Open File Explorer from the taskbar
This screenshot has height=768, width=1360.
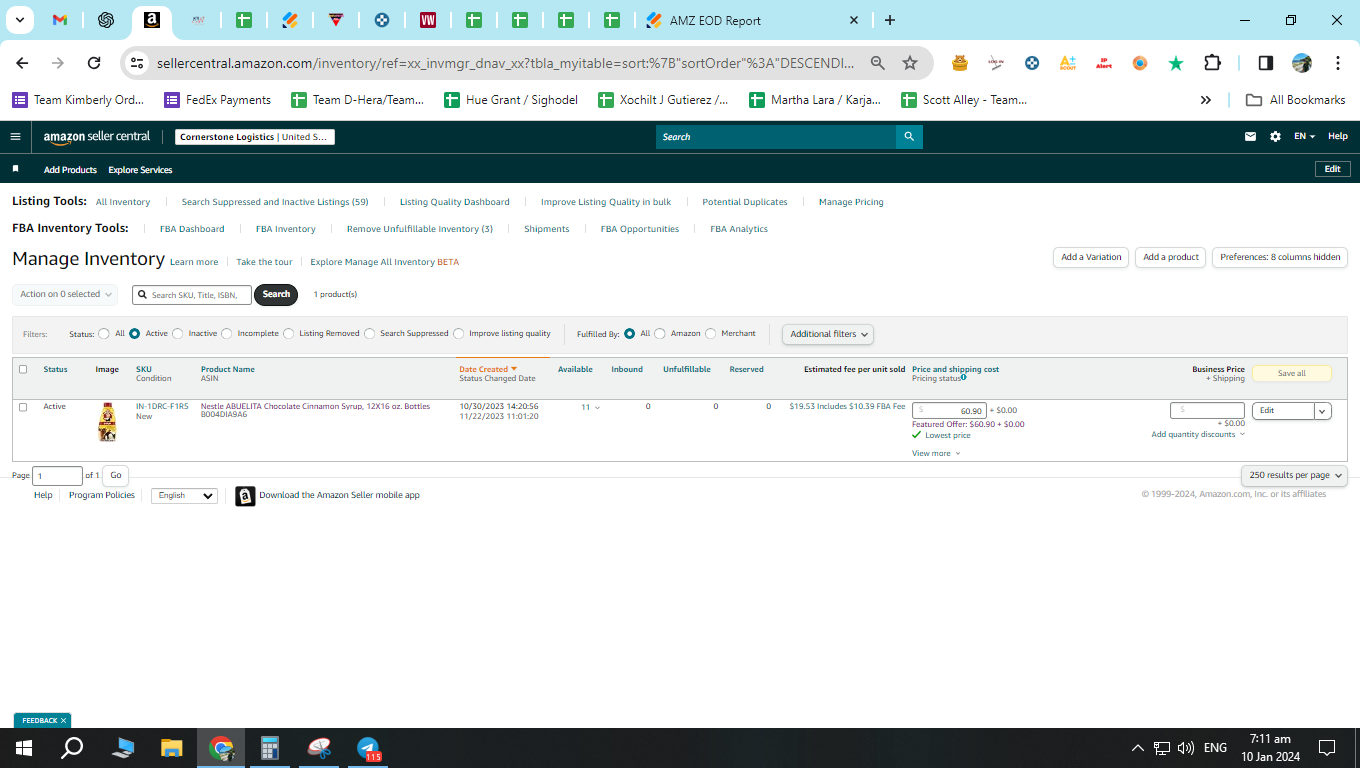pyautogui.click(x=172, y=748)
